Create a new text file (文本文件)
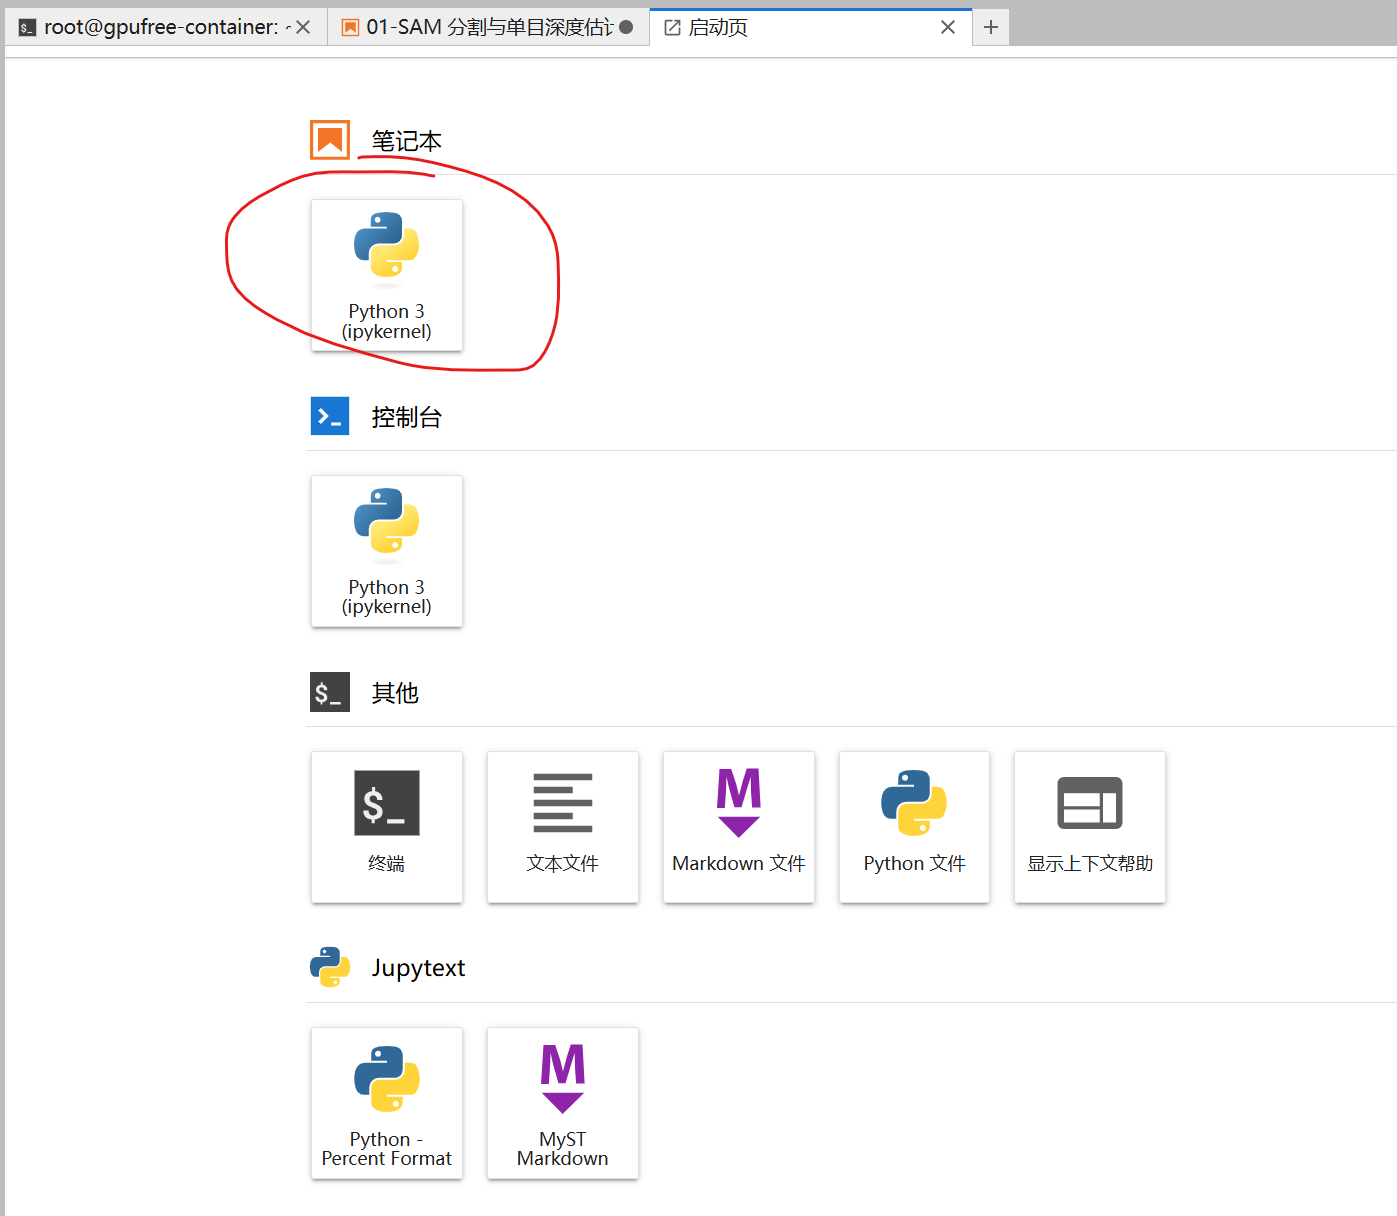Image resolution: width=1397 pixels, height=1216 pixels. pos(563,827)
